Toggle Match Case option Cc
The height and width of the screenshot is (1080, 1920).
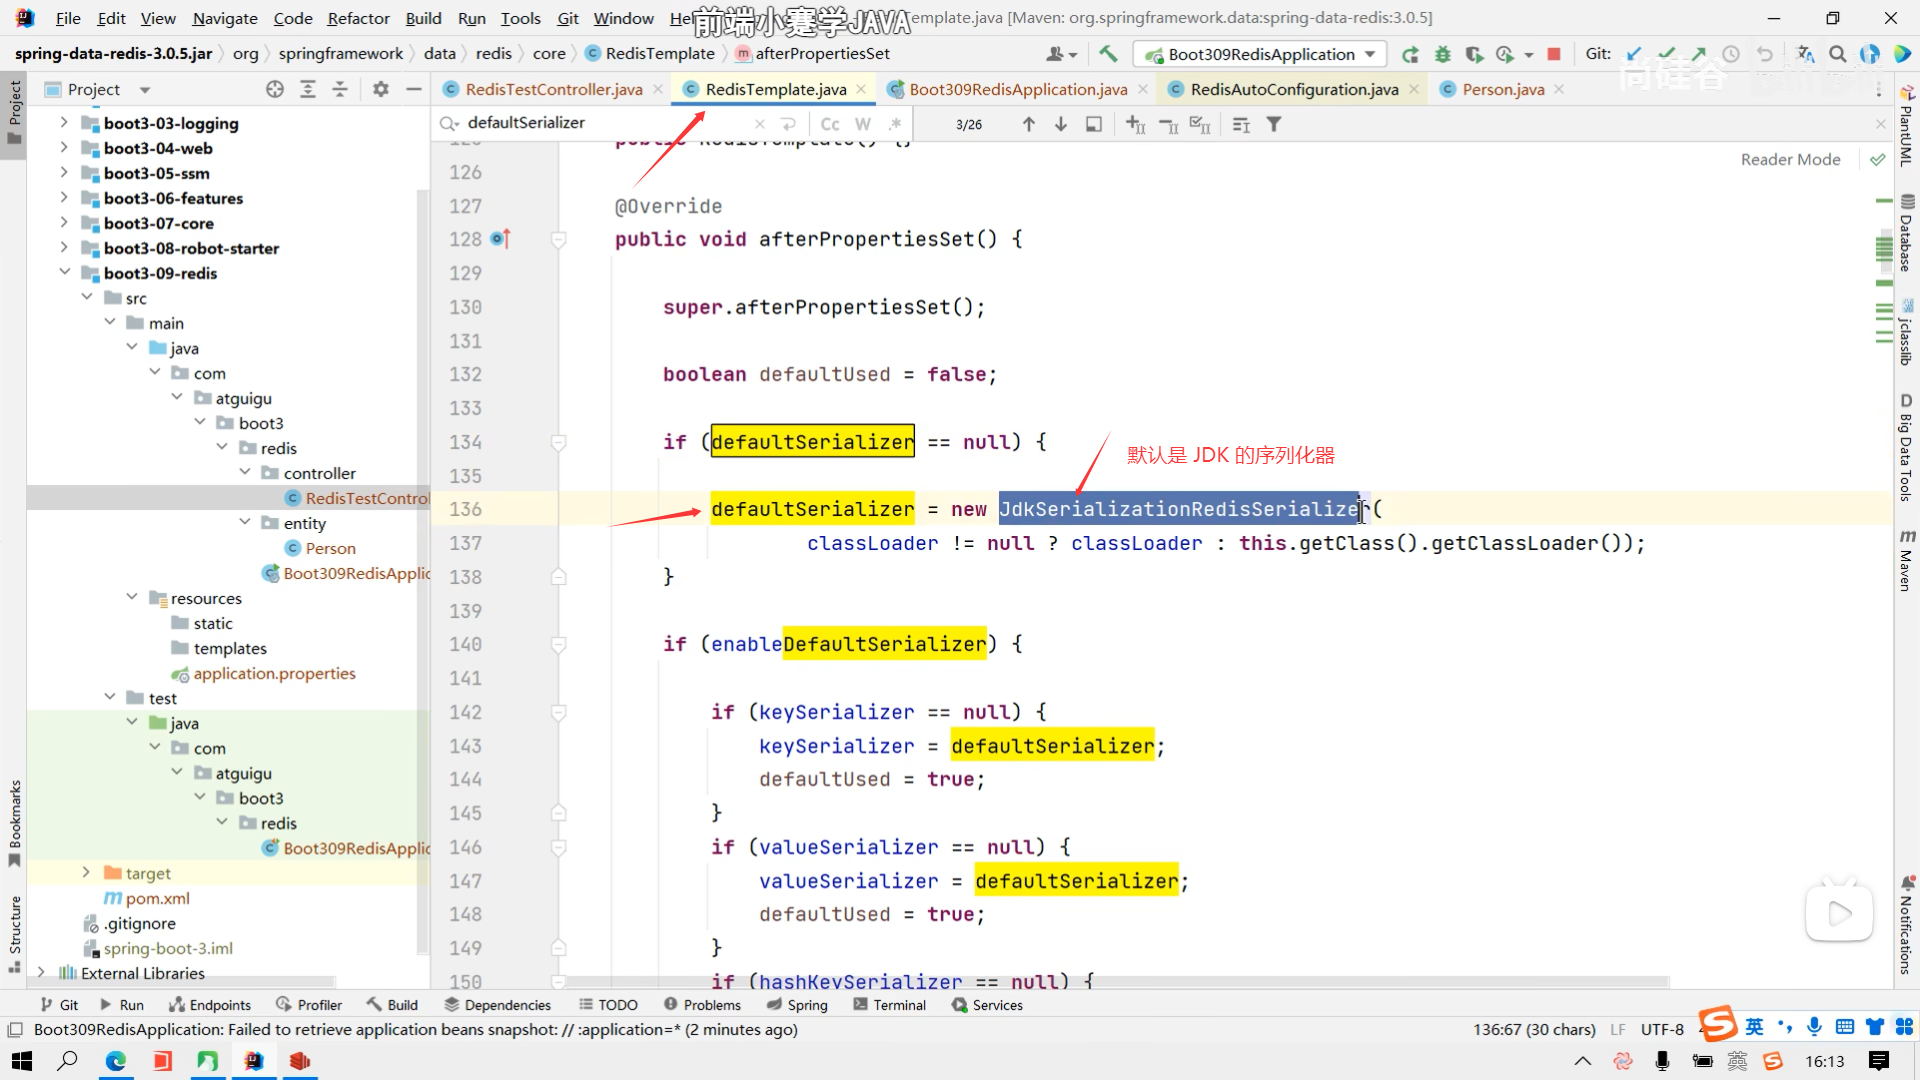pos(830,124)
